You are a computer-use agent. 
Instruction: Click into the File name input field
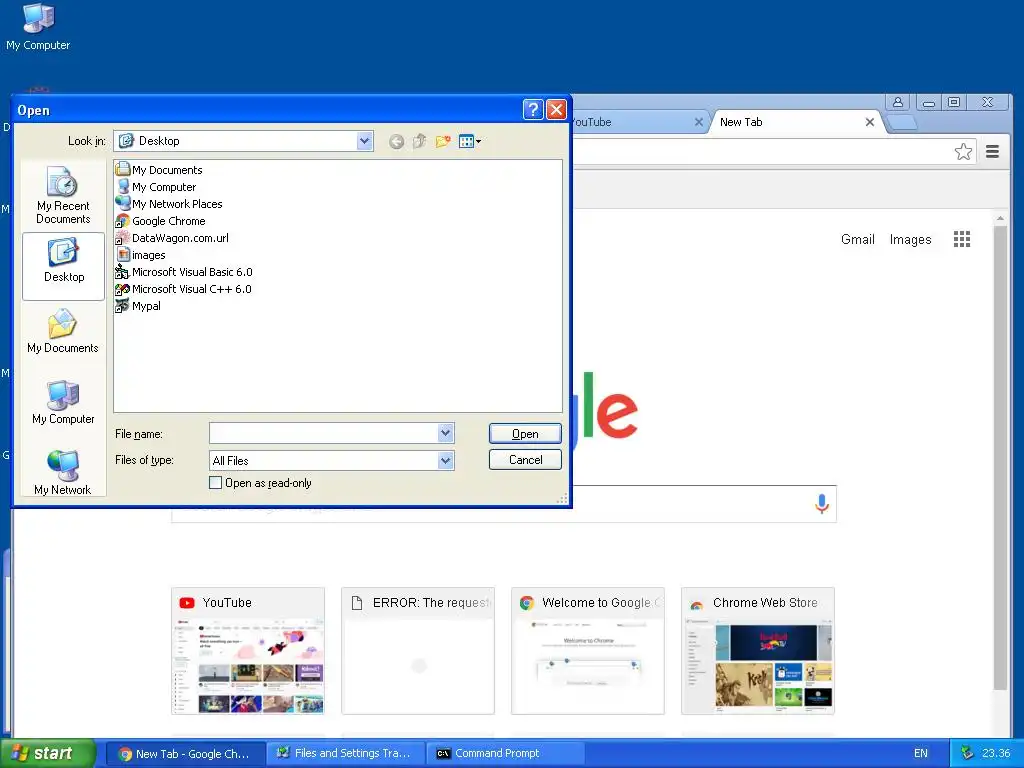(324, 433)
